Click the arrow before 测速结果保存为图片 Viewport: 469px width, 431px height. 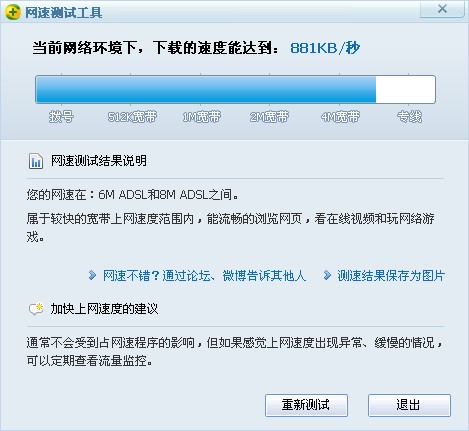point(327,275)
